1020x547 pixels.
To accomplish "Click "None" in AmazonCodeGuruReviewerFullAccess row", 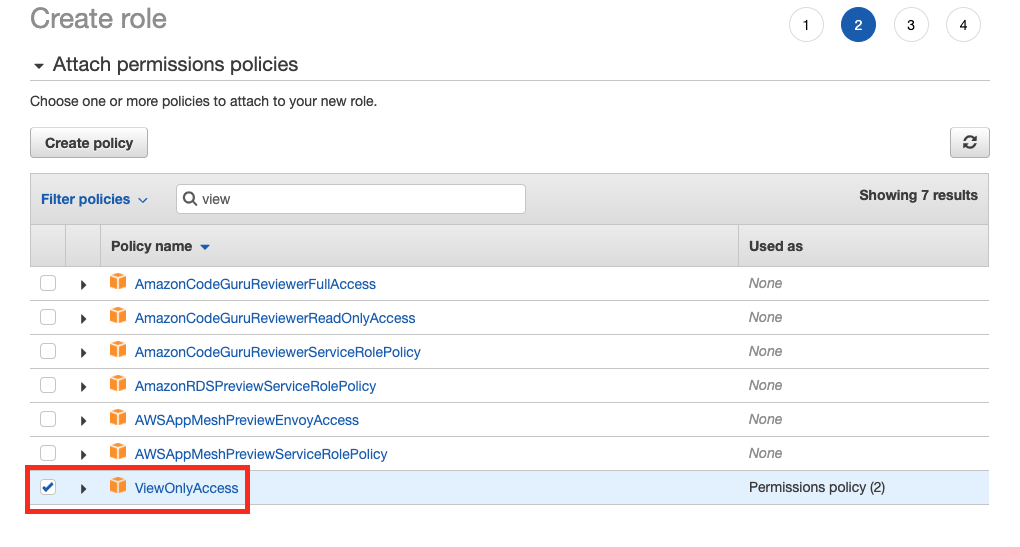I will coord(765,283).
